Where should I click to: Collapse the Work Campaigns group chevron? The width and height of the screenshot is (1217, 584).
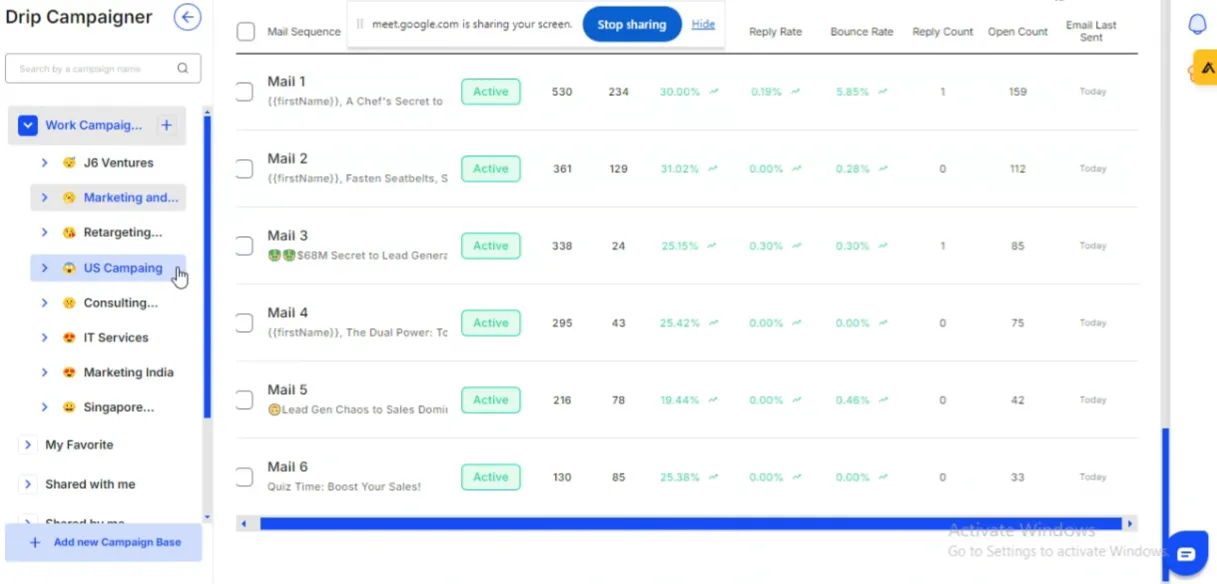click(x=28, y=125)
